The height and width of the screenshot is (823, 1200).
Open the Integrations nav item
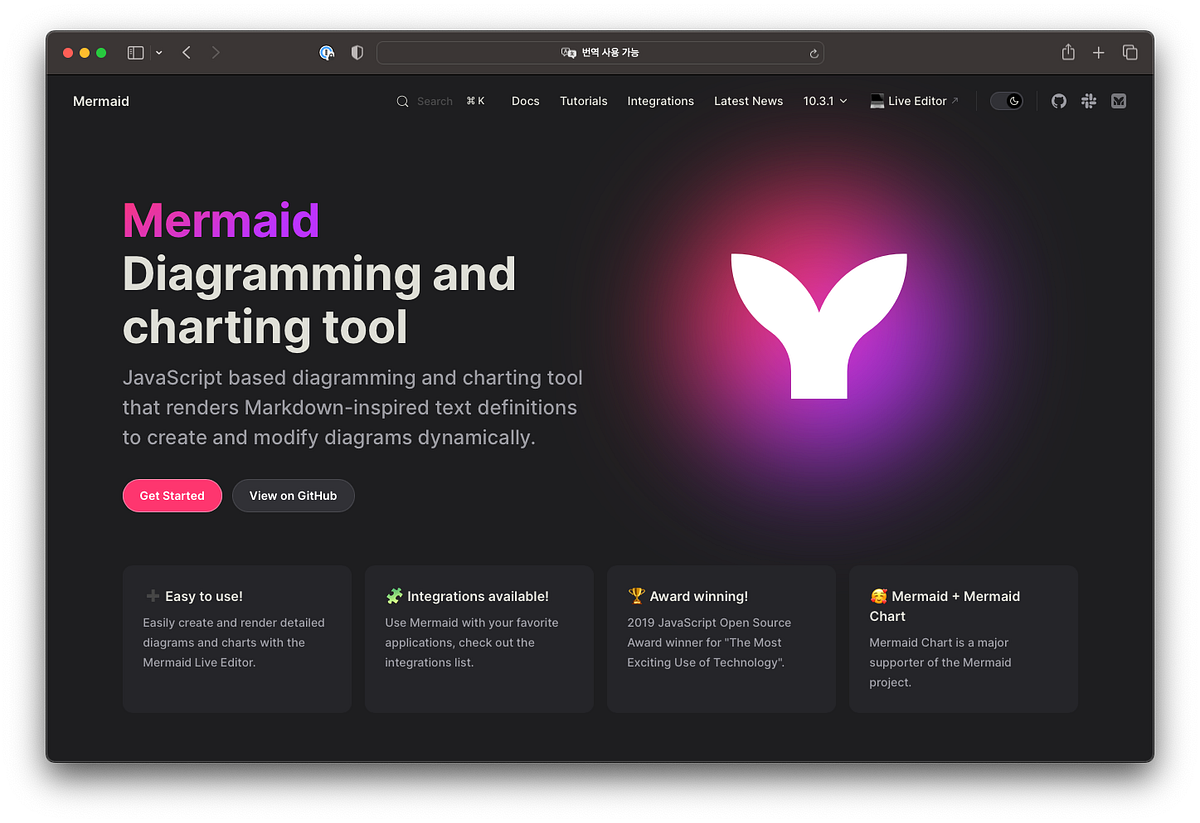[x=660, y=101]
